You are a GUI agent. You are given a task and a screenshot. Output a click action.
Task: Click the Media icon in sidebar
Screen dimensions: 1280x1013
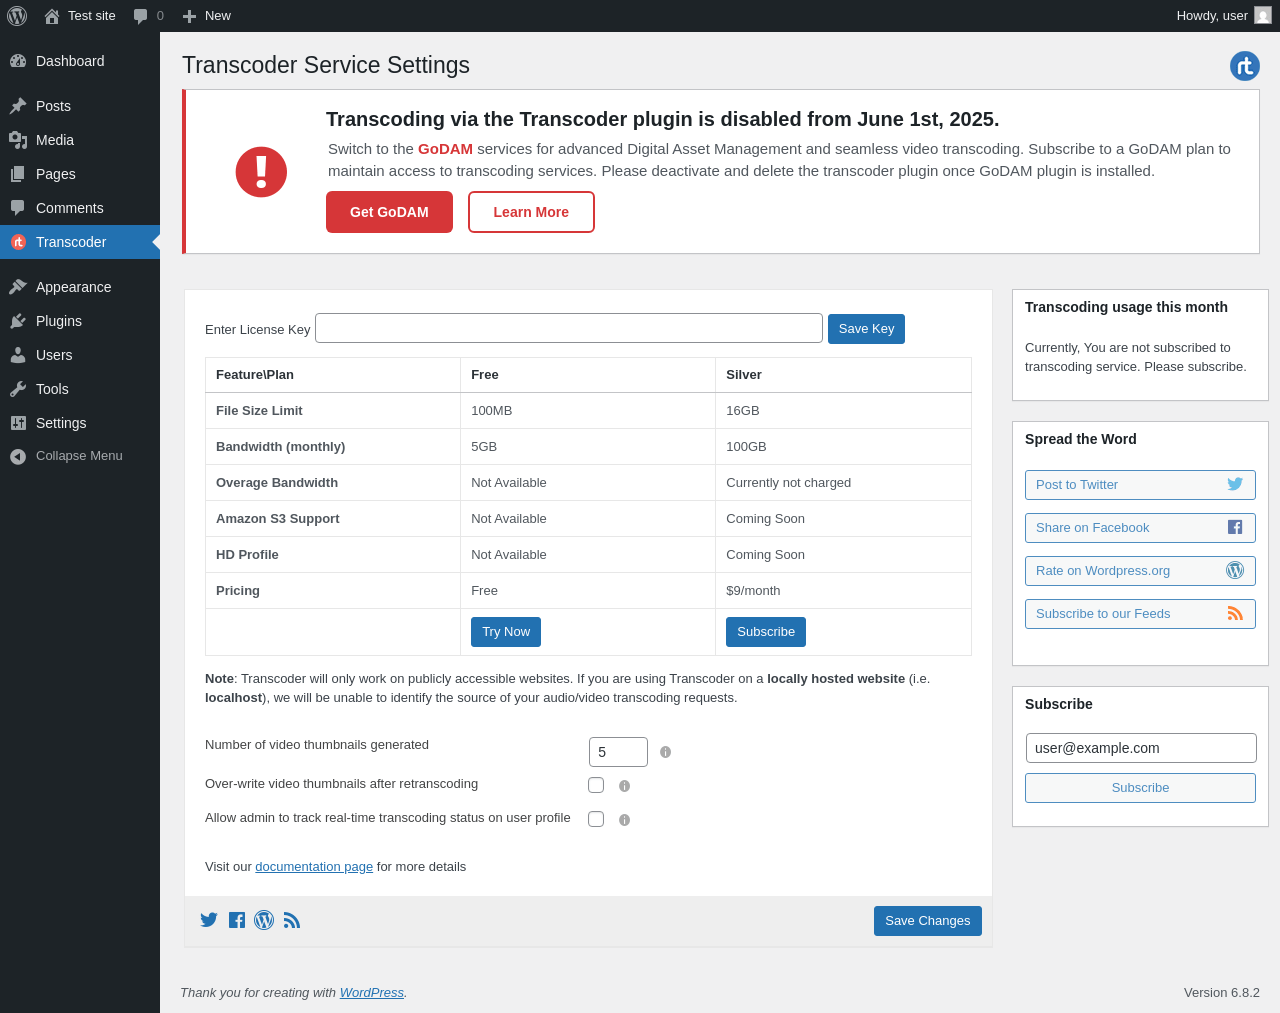pos(18,140)
